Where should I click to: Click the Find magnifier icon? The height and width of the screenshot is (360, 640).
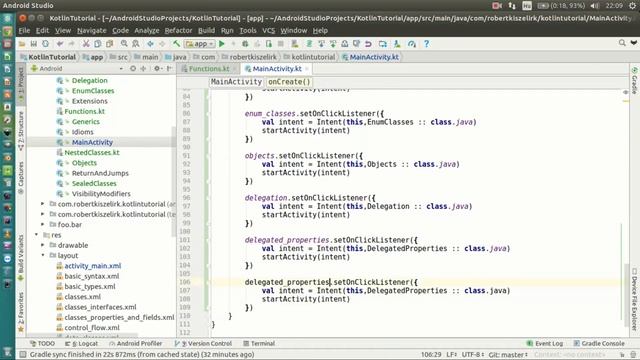[124, 44]
